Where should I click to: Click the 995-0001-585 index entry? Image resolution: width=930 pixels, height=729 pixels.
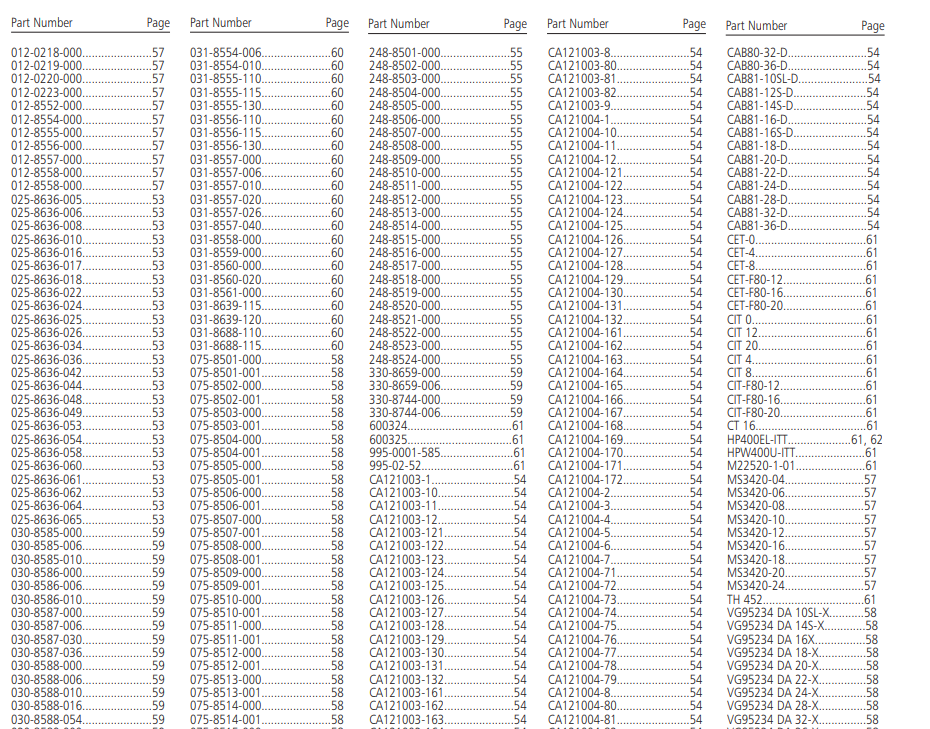(404, 452)
